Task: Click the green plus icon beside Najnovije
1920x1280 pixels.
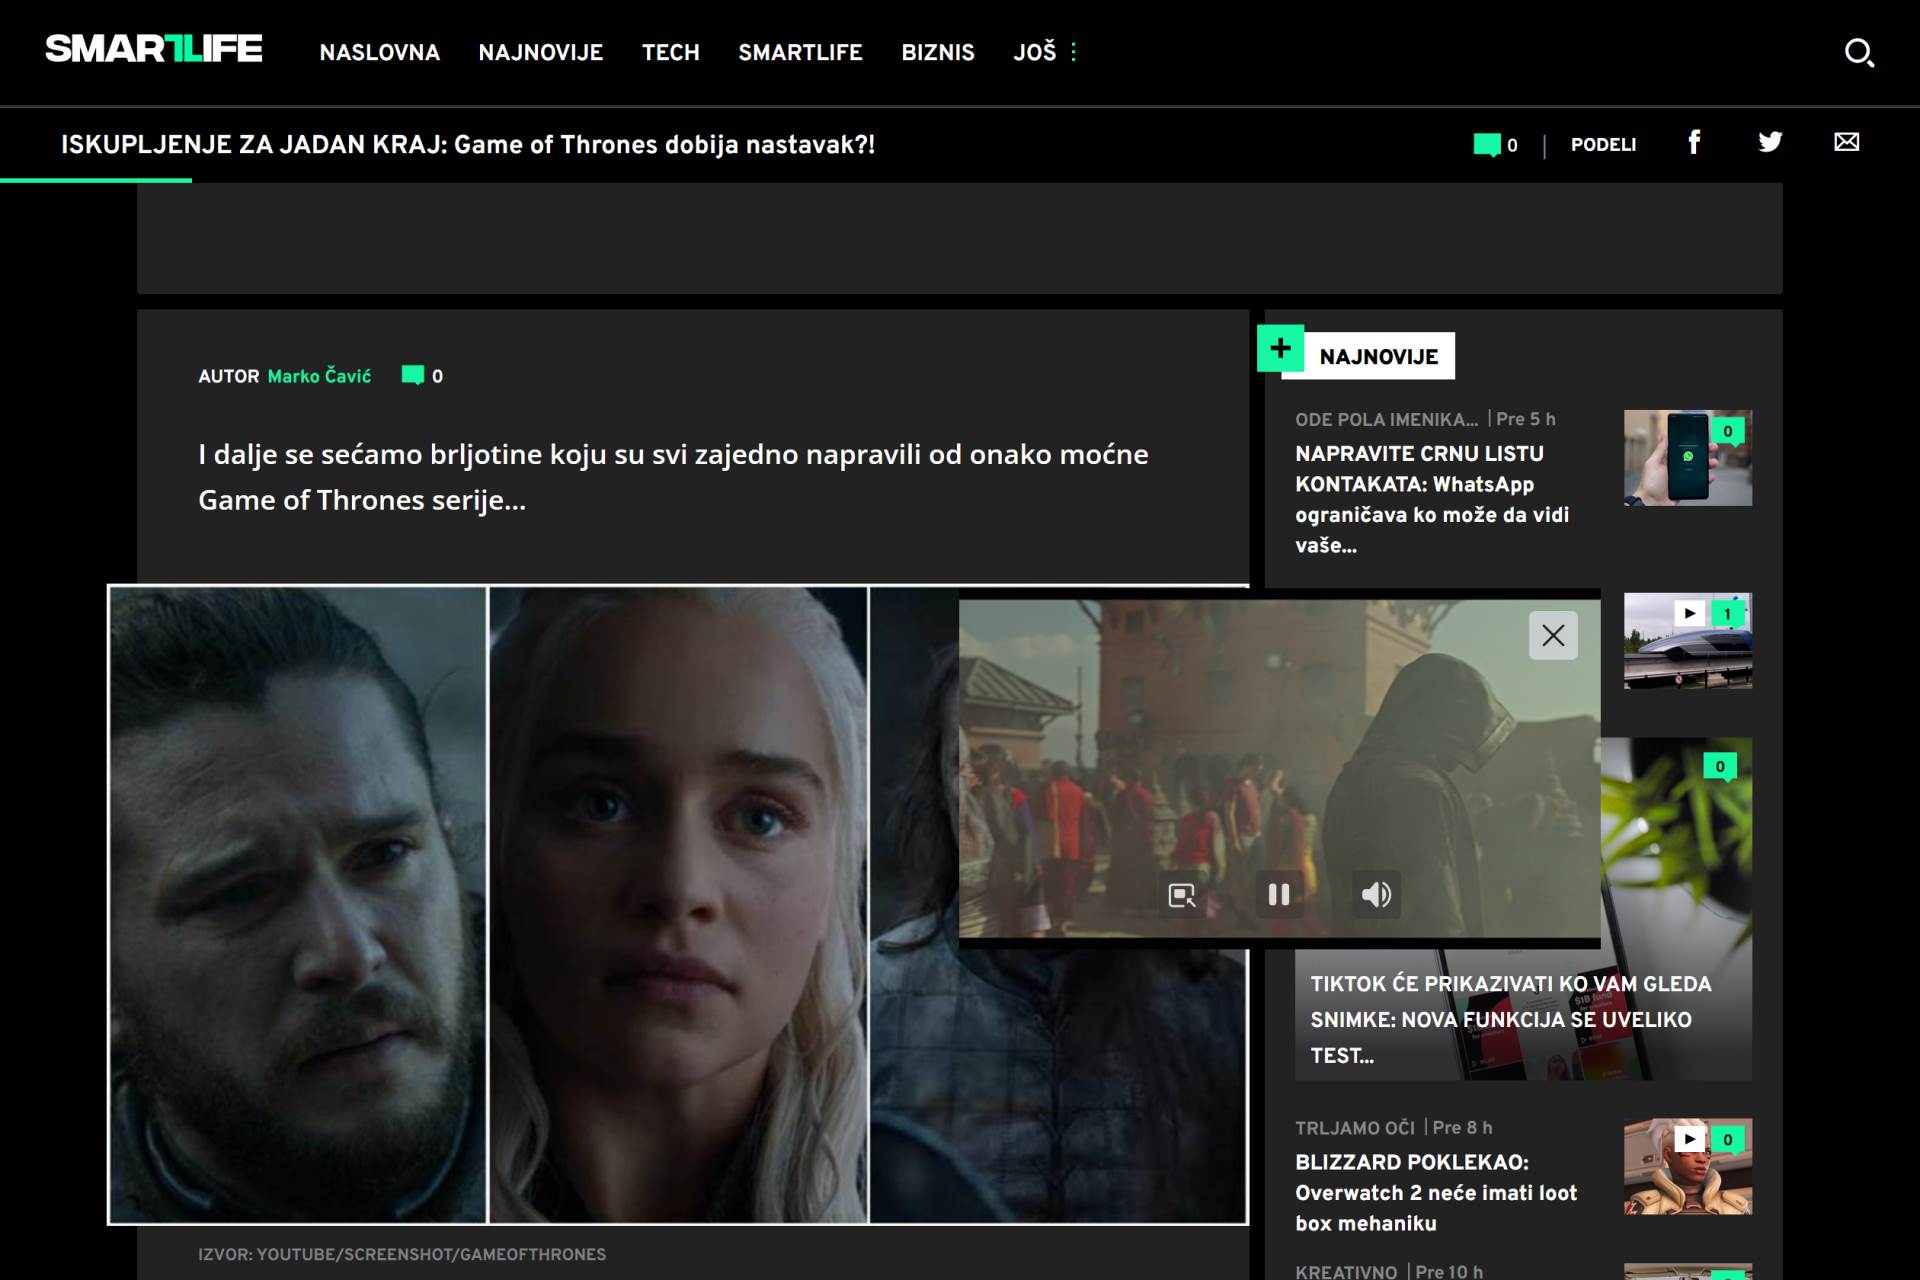Action: 1280,349
